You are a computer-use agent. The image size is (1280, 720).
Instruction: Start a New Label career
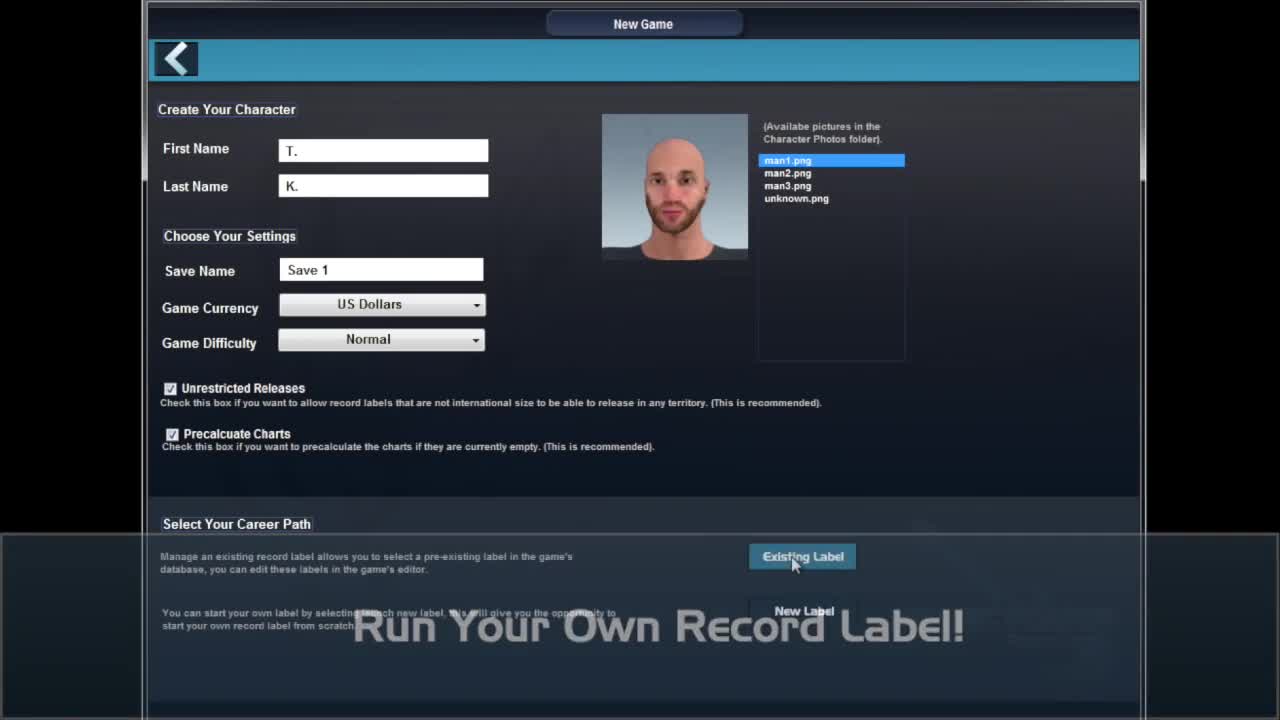803,611
